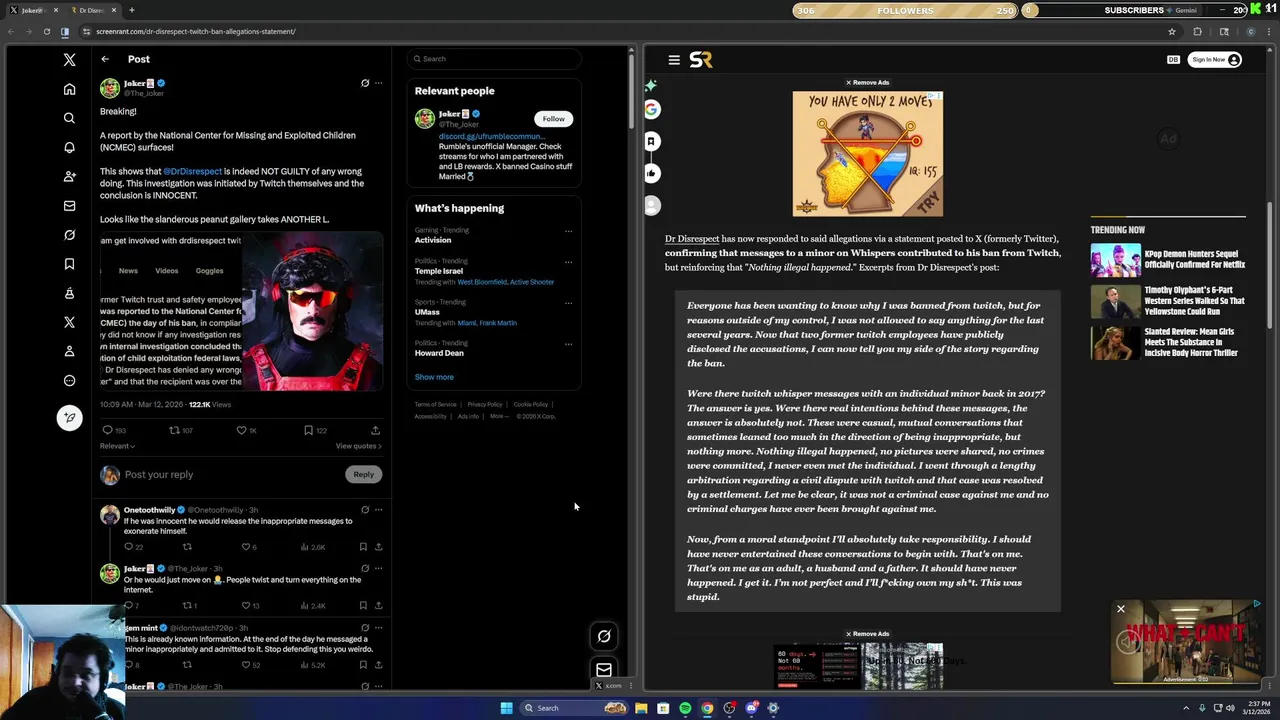Open more options on main post

378,83
